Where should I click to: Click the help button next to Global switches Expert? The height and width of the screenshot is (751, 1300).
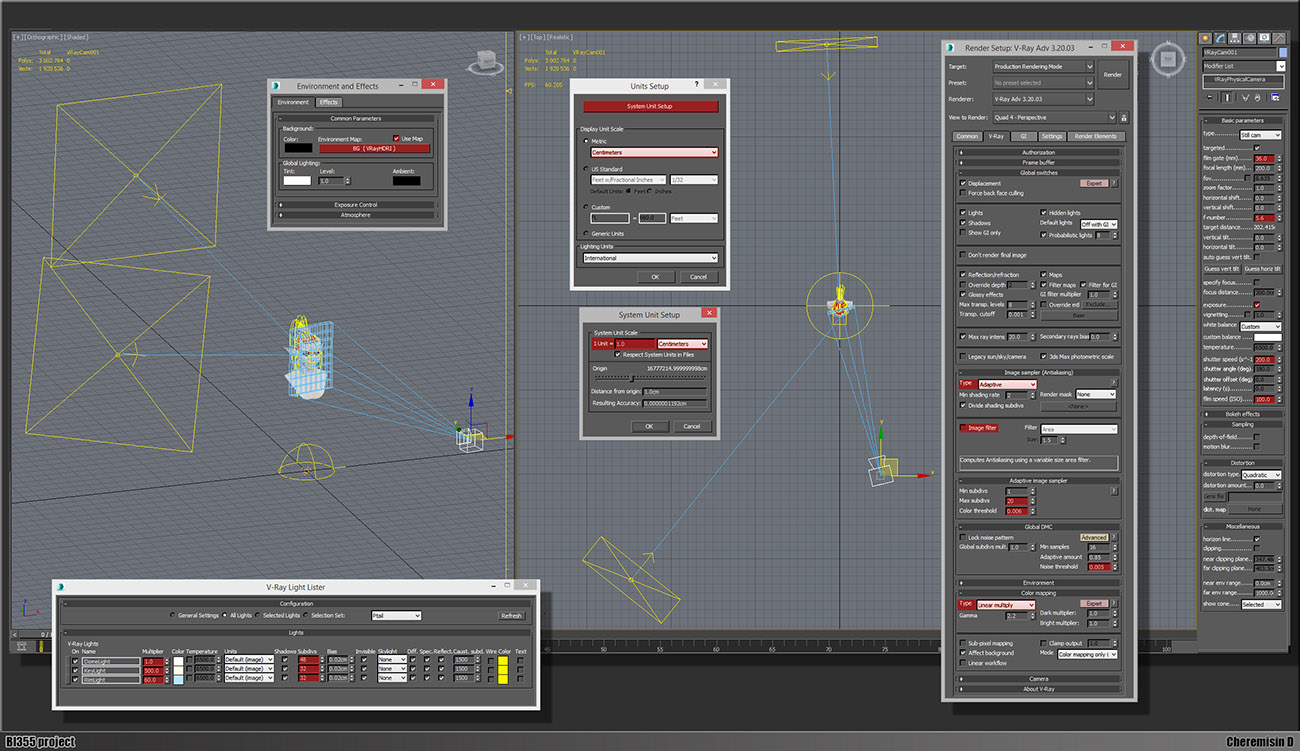coord(1114,183)
